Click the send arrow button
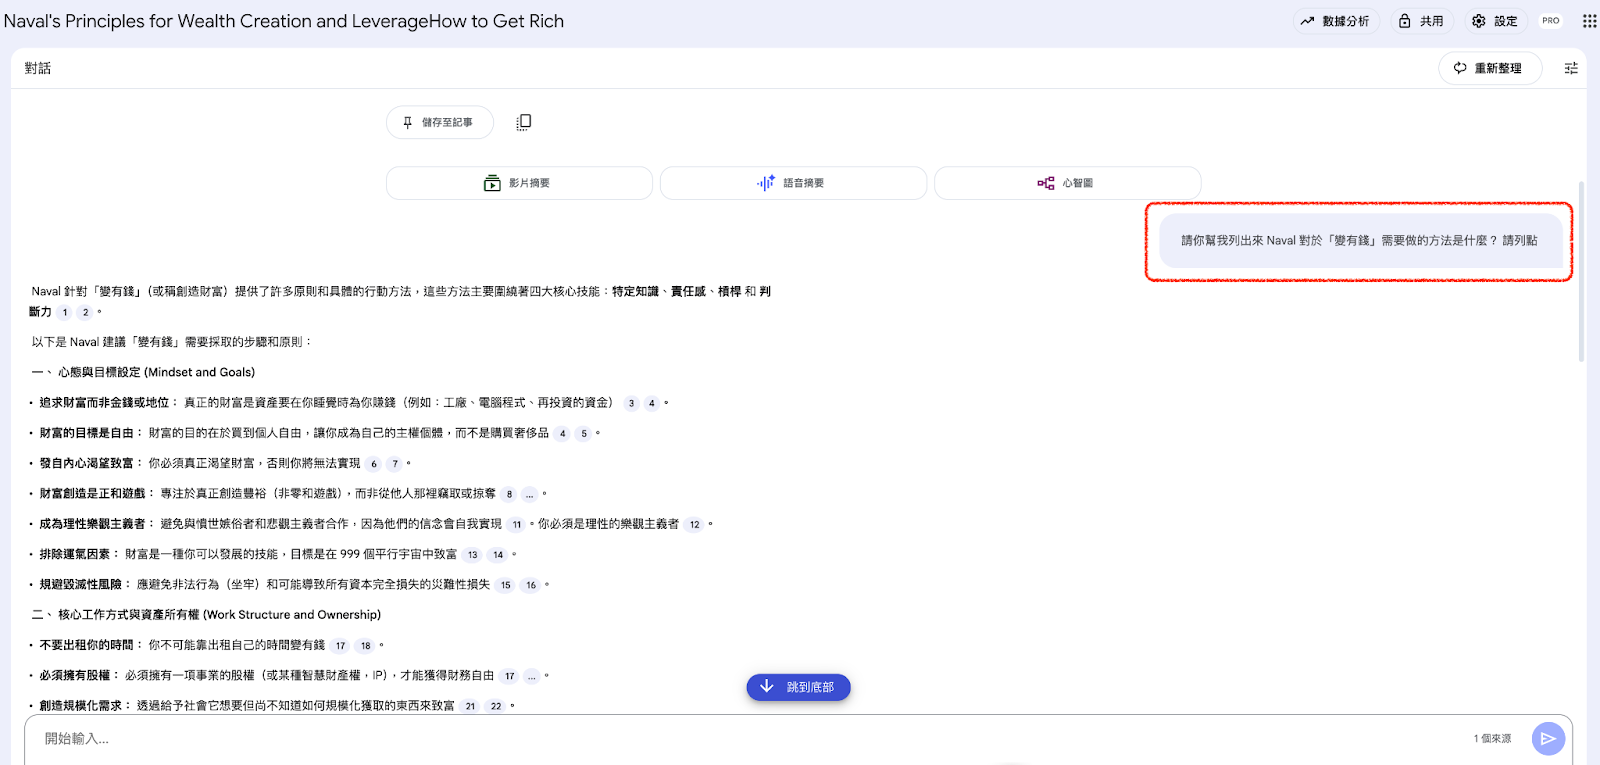Image resolution: width=1600 pixels, height=765 pixels. pos(1548,739)
